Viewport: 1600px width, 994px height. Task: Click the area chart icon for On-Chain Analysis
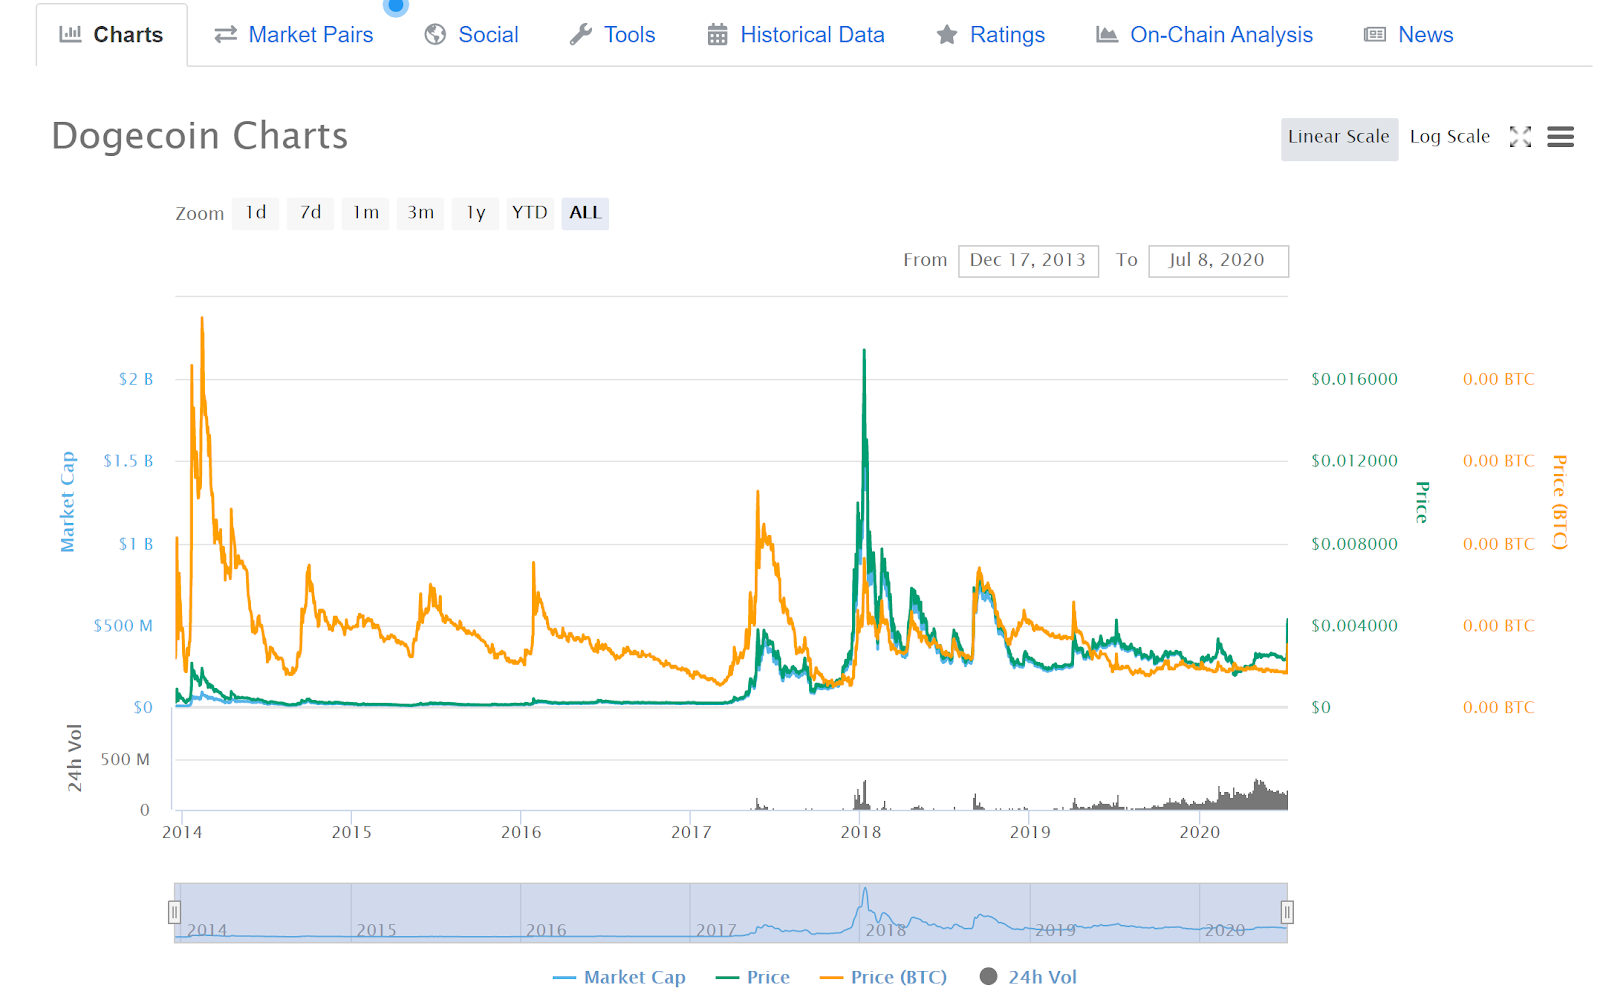click(1107, 35)
